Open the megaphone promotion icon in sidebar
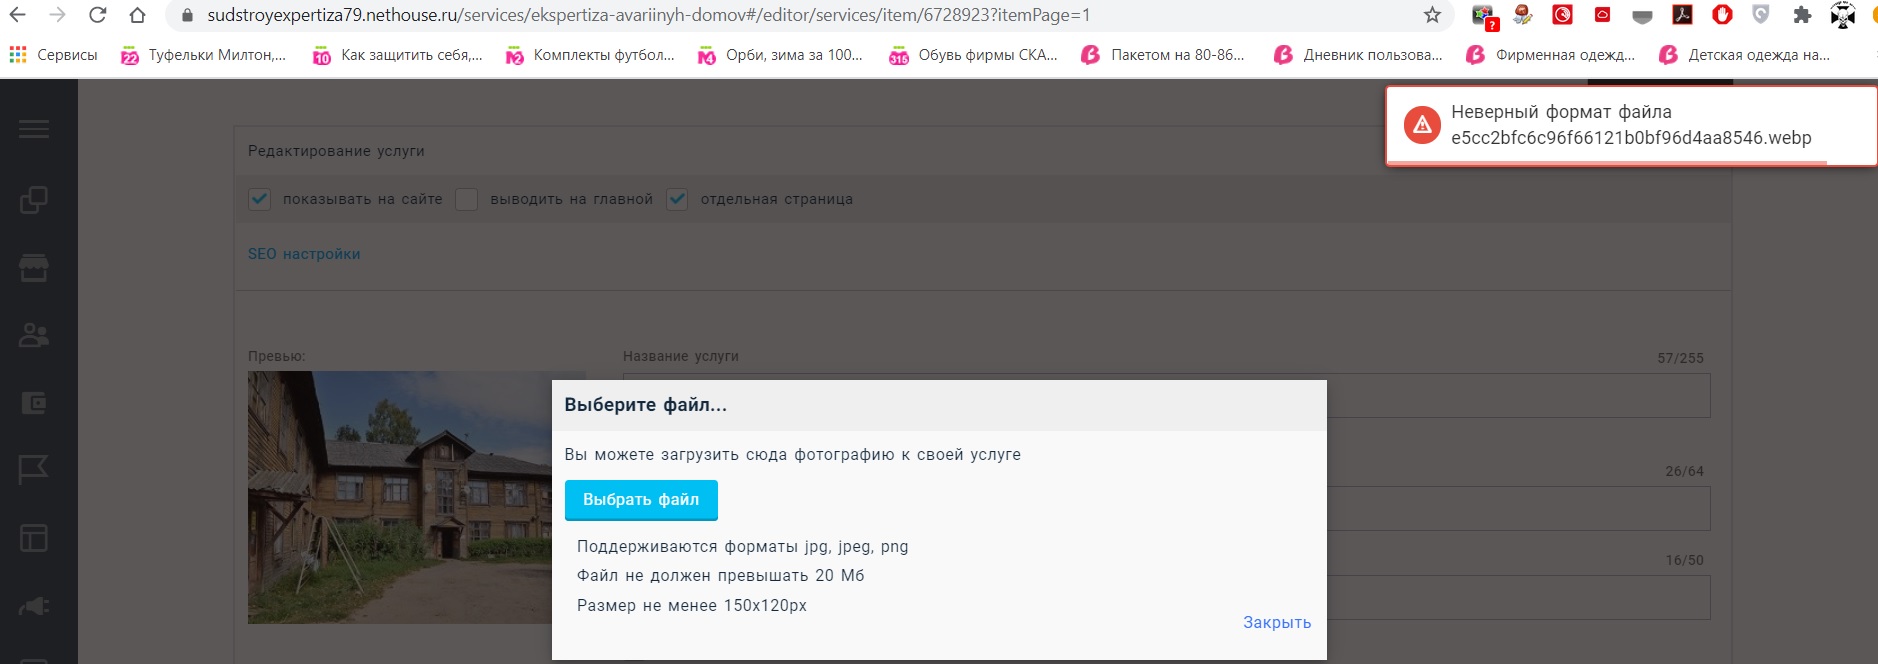Viewport: 1878px width, 664px height. (x=34, y=606)
